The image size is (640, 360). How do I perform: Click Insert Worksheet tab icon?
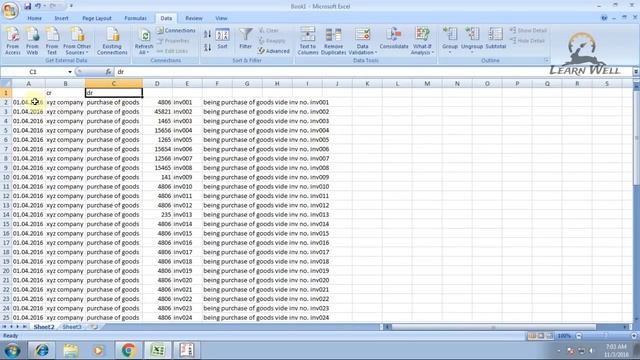pyautogui.click(x=93, y=327)
